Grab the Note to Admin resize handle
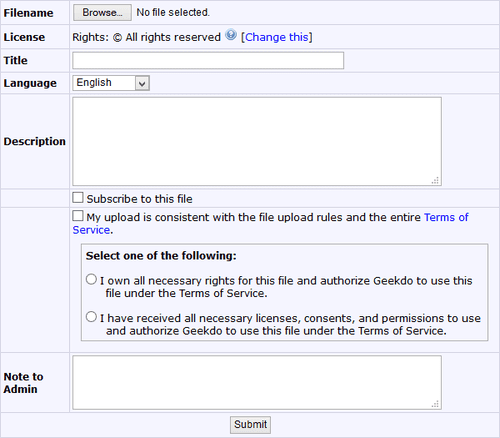Viewport: 500px width, 438px height. point(435,404)
